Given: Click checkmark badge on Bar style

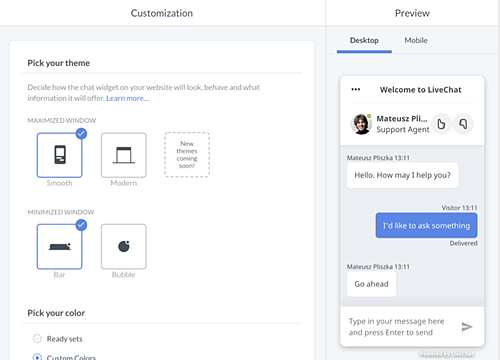Looking at the screenshot, I should [81, 225].
